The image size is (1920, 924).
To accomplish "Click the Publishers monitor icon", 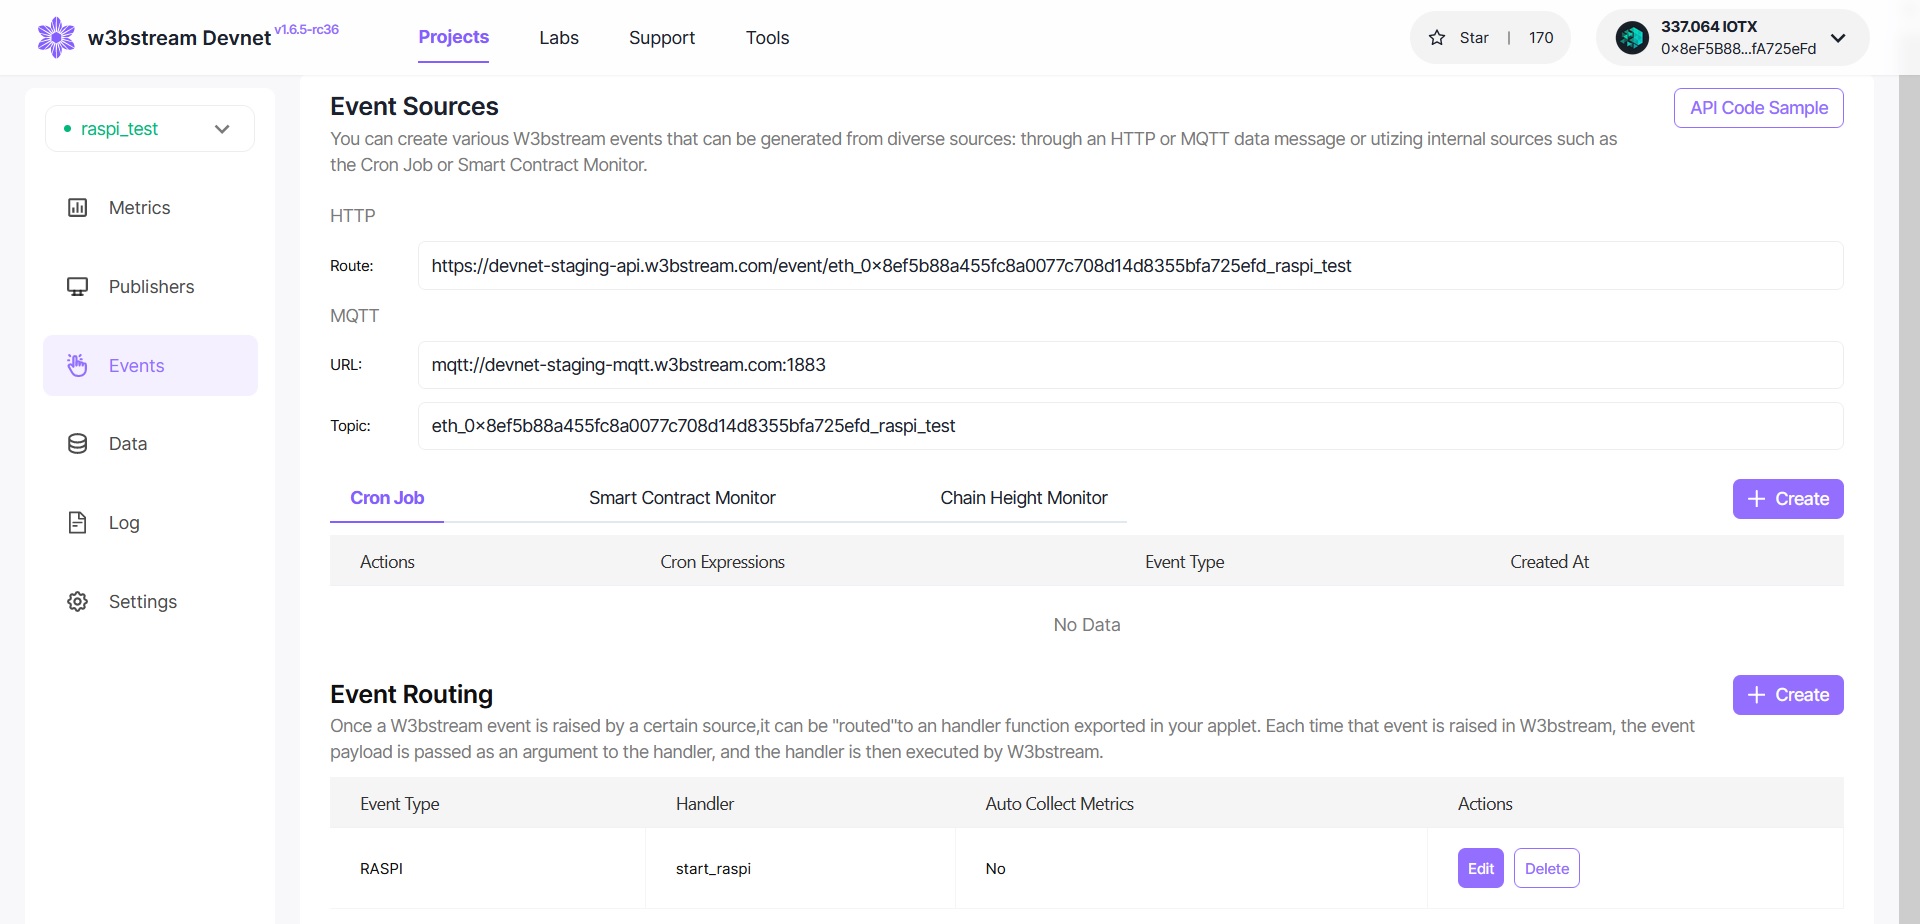I will [x=77, y=287].
